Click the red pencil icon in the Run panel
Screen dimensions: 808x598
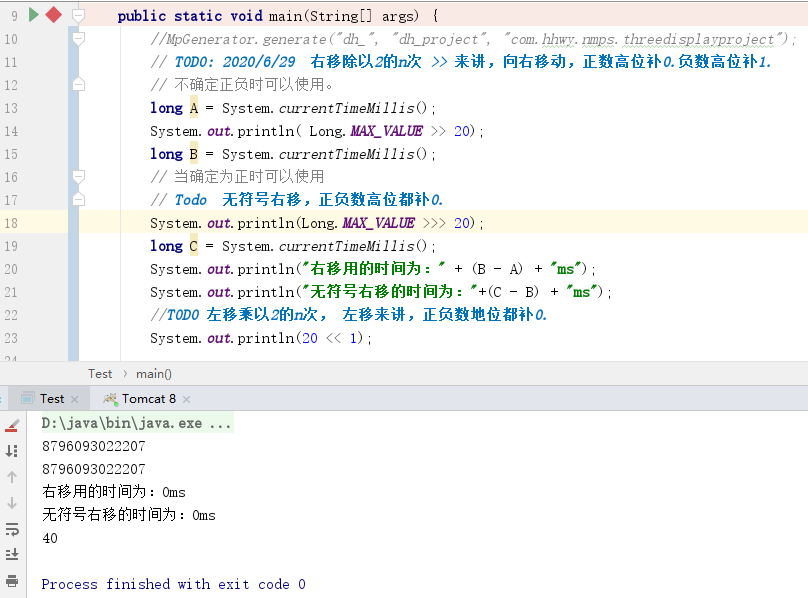point(12,425)
